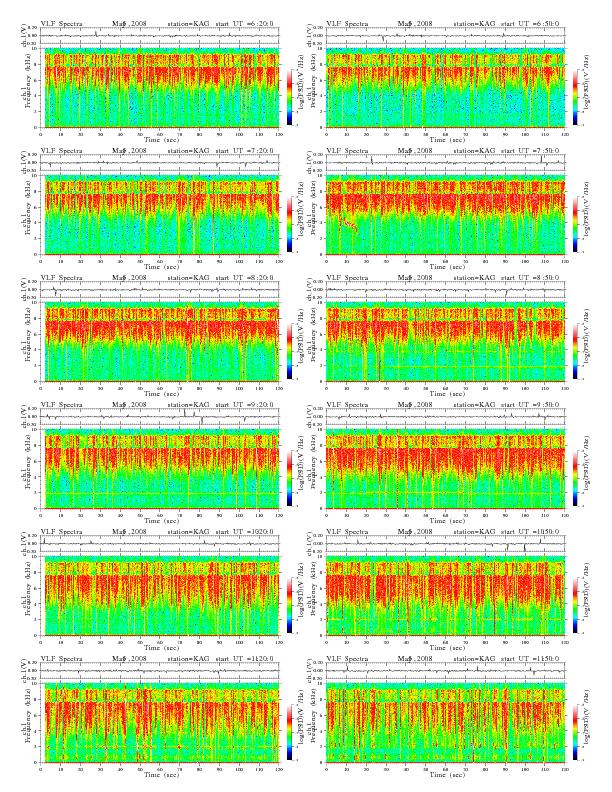Select the spectrogram starting at UT 10:50:0
This screenshot has width=612, height=792.
(x=445, y=596)
